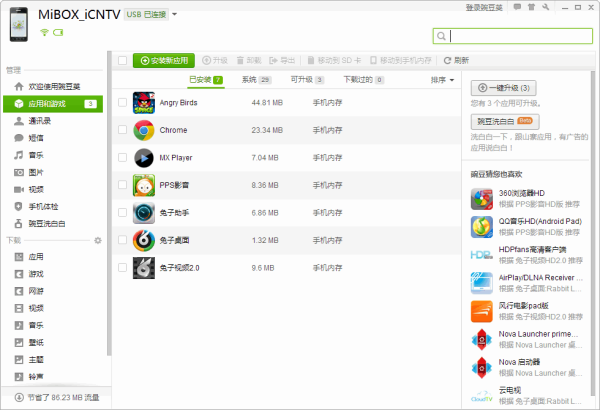Click the 兔子助手 app icon
Image resolution: width=600 pixels, height=410 pixels.
tap(144, 213)
